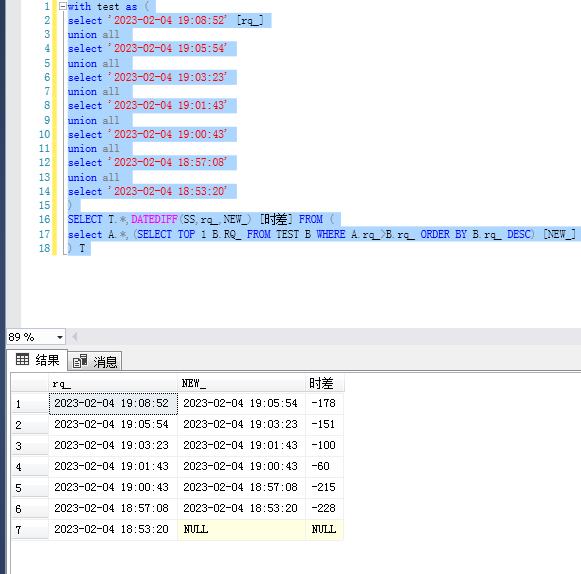Click the 'SELECT TOP 1 B.RQ_' subquery text
The image size is (581, 574).
[189, 235]
